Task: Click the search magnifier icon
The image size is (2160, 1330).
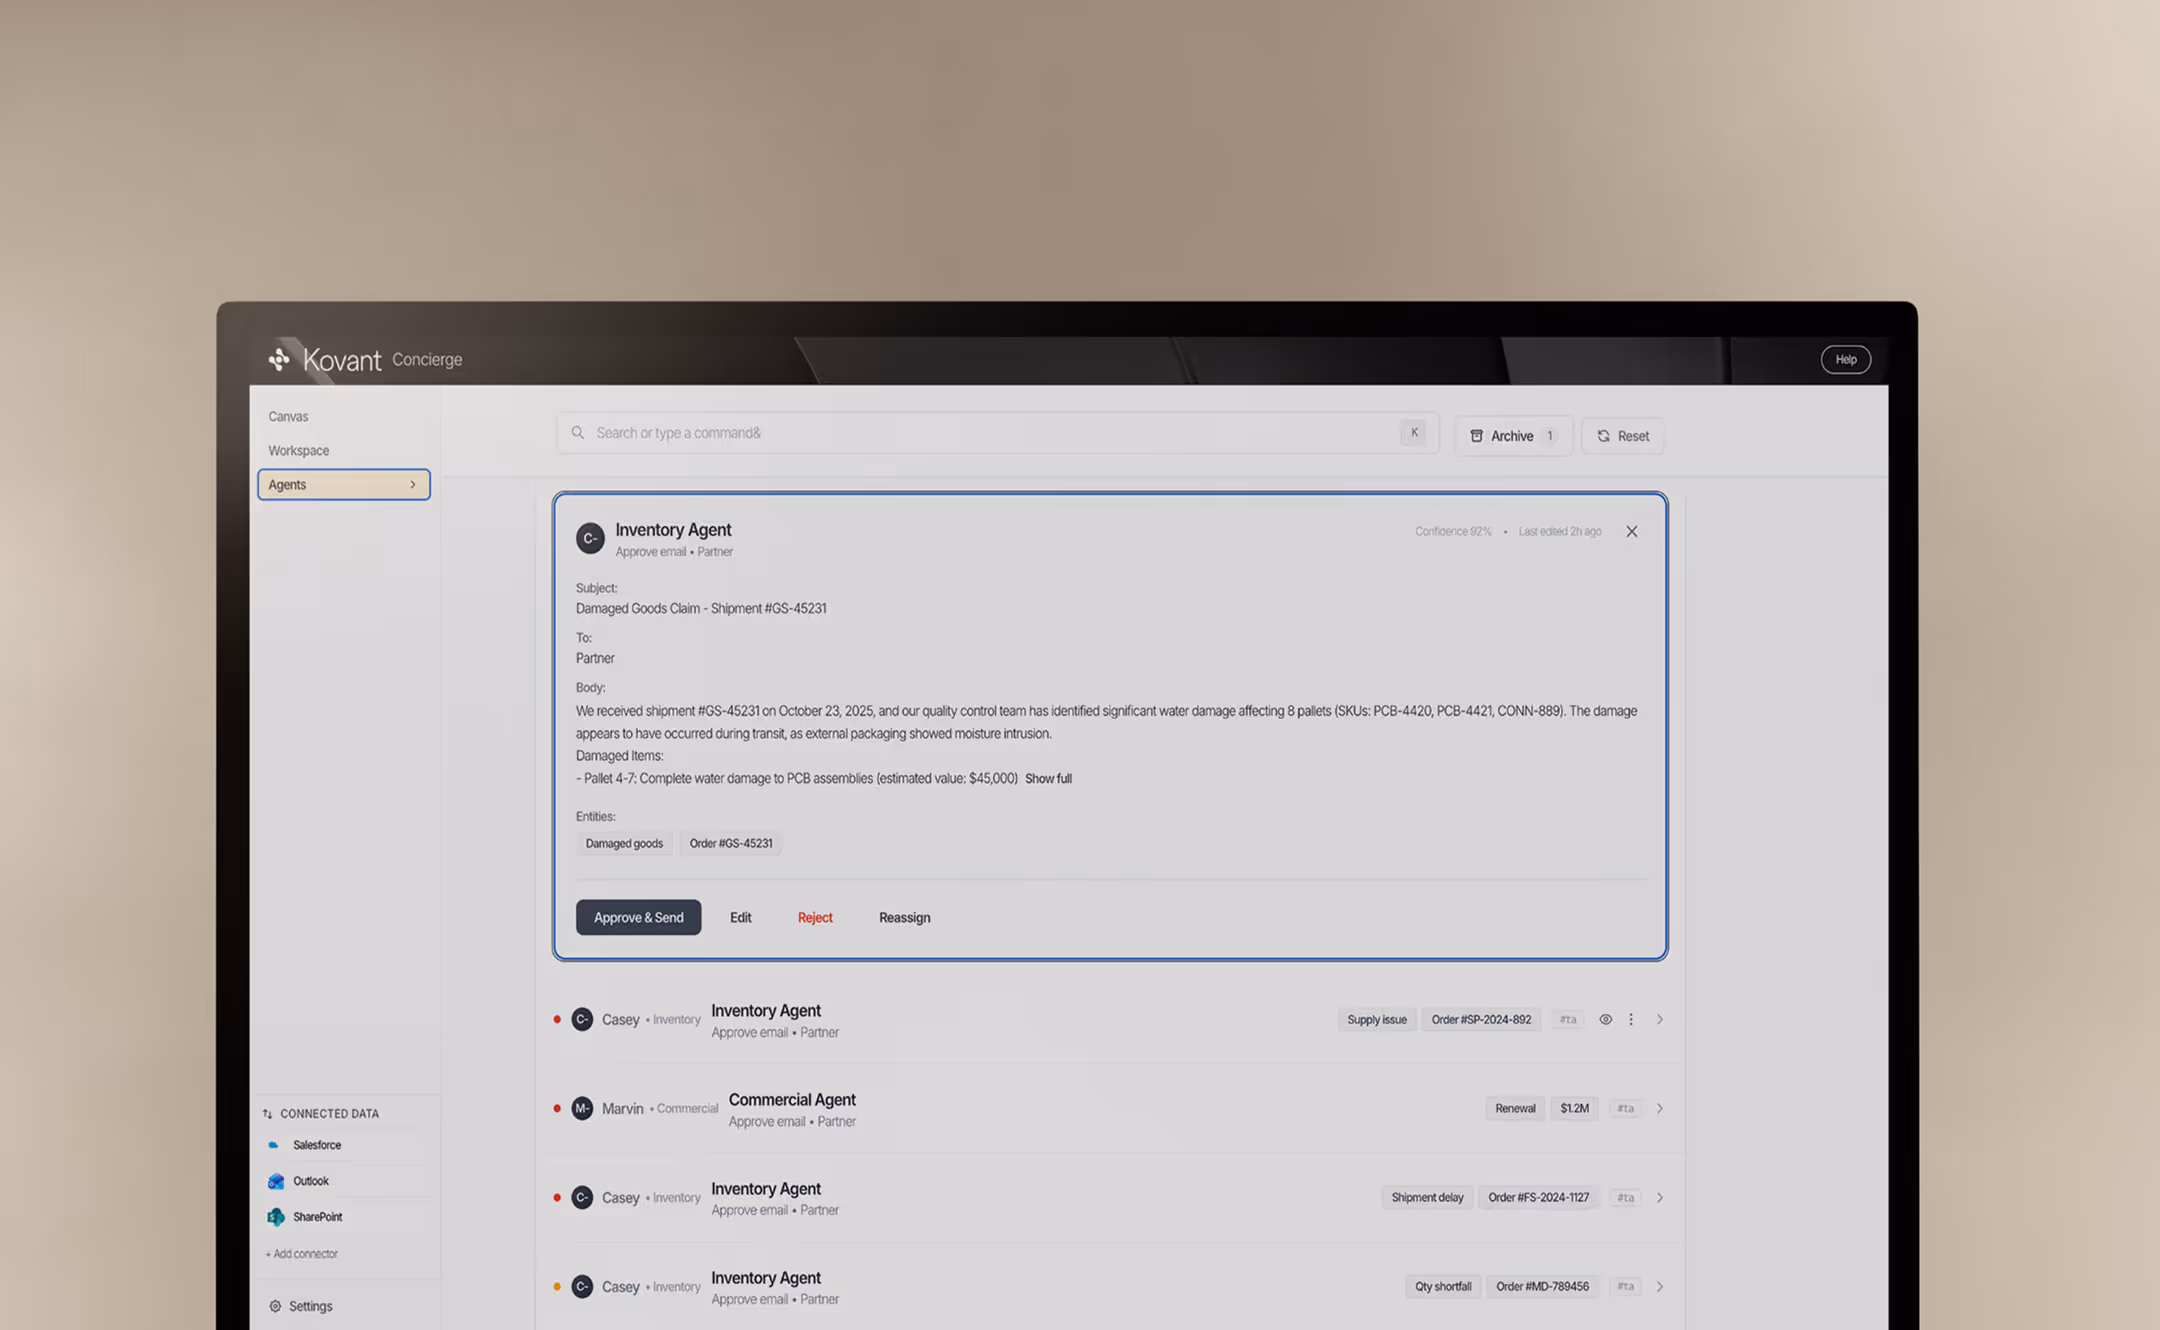Action: [578, 433]
